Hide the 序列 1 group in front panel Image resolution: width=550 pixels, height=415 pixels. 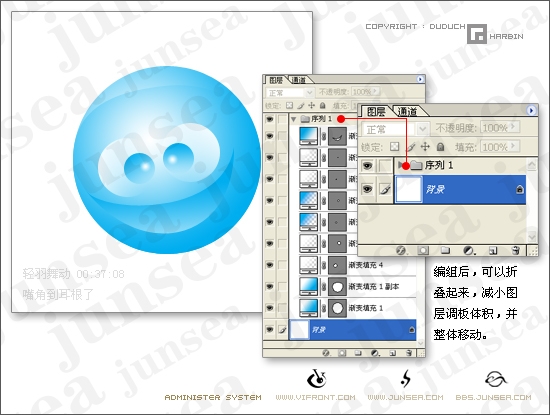tap(367, 165)
